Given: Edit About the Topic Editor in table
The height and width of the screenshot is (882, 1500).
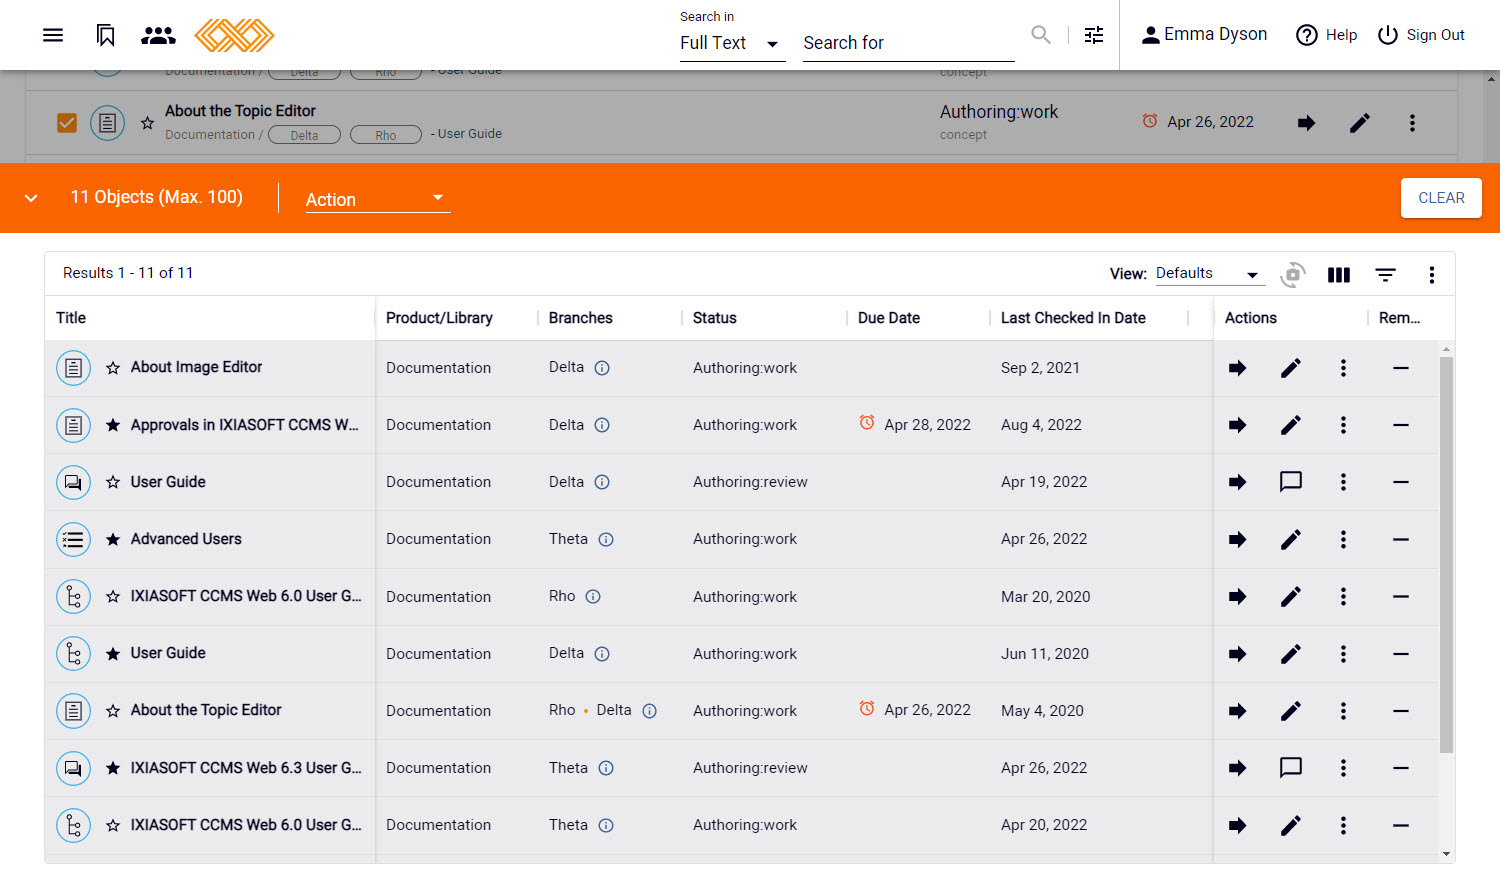Looking at the screenshot, I should [x=1291, y=711].
